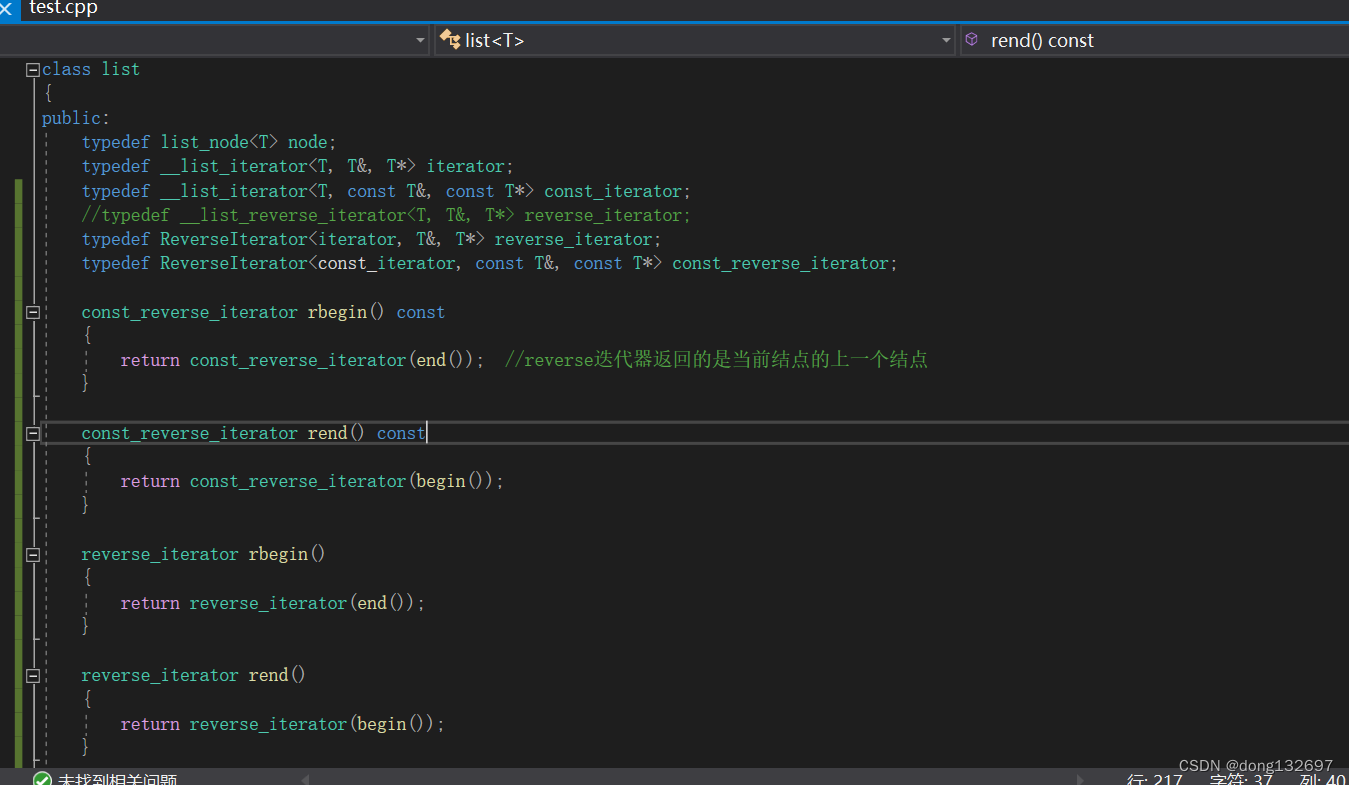The height and width of the screenshot is (785, 1349).
Task: Click the horizontal scrollbar right arrow
Action: (x=1080, y=779)
